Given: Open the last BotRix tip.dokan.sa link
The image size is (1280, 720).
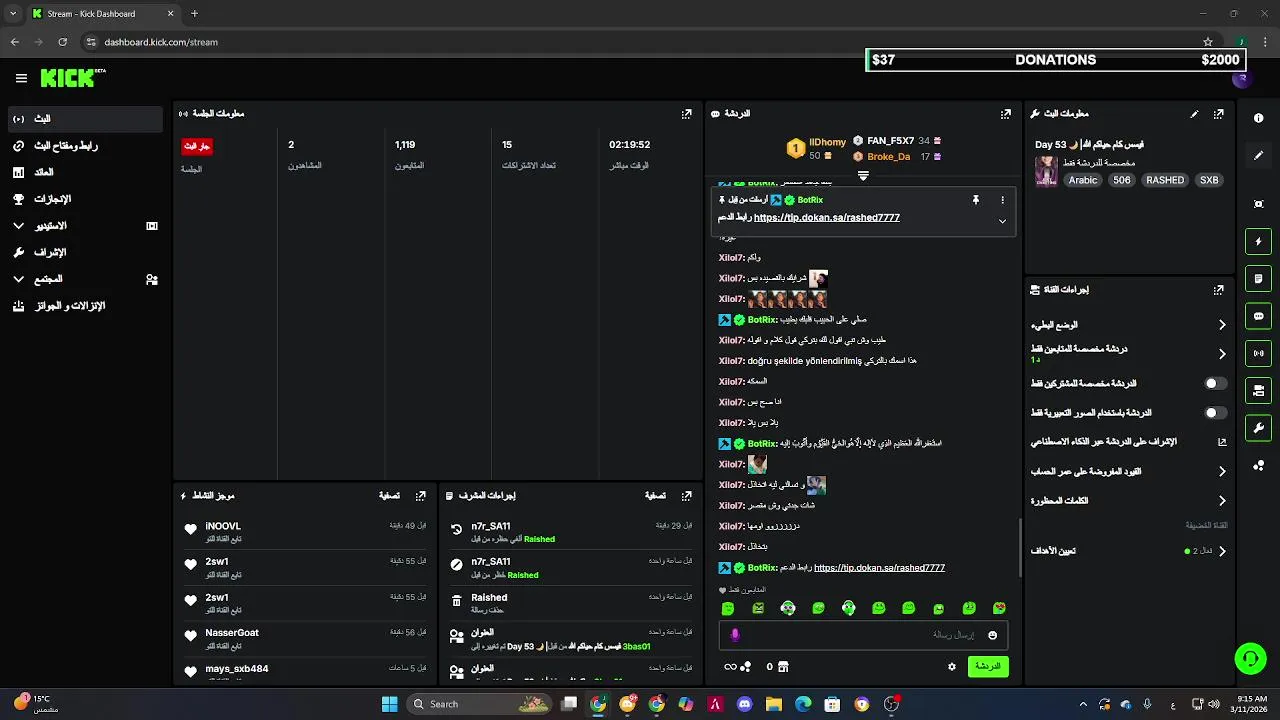Looking at the screenshot, I should pos(879,568).
